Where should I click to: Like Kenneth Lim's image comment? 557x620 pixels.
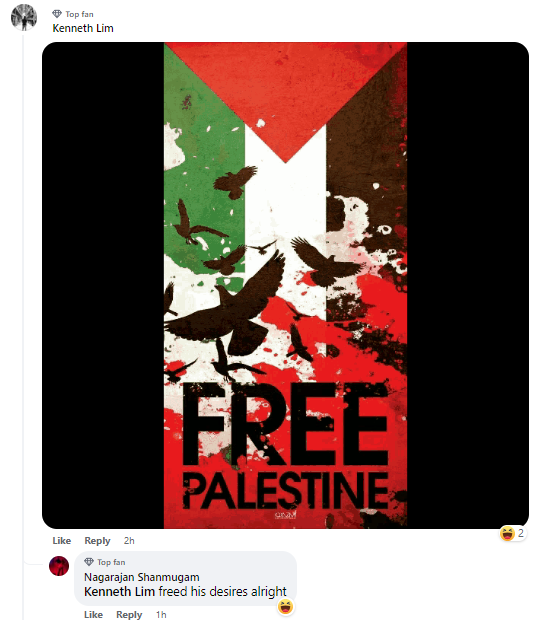coord(62,541)
